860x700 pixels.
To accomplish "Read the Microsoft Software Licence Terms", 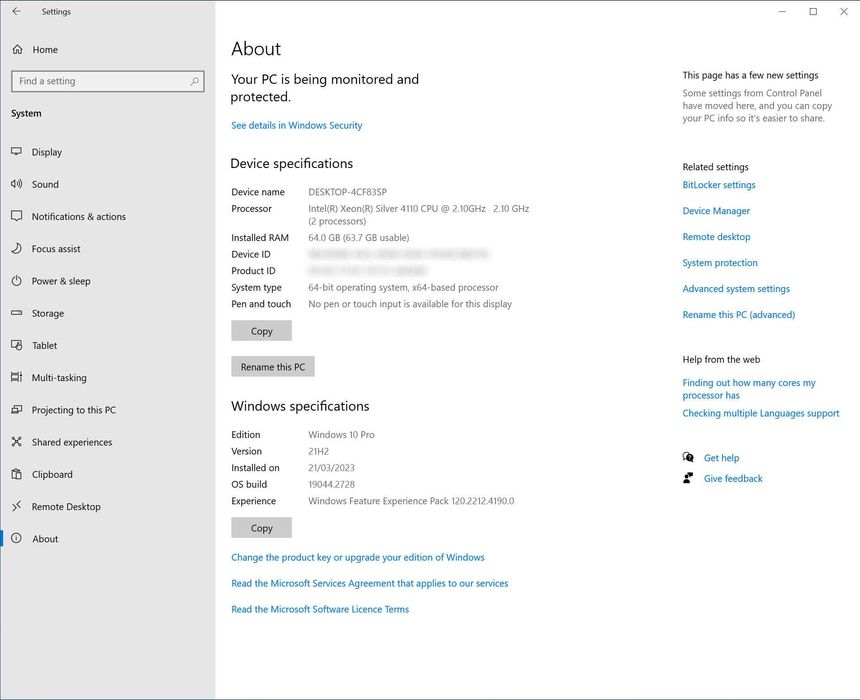I will 320,609.
